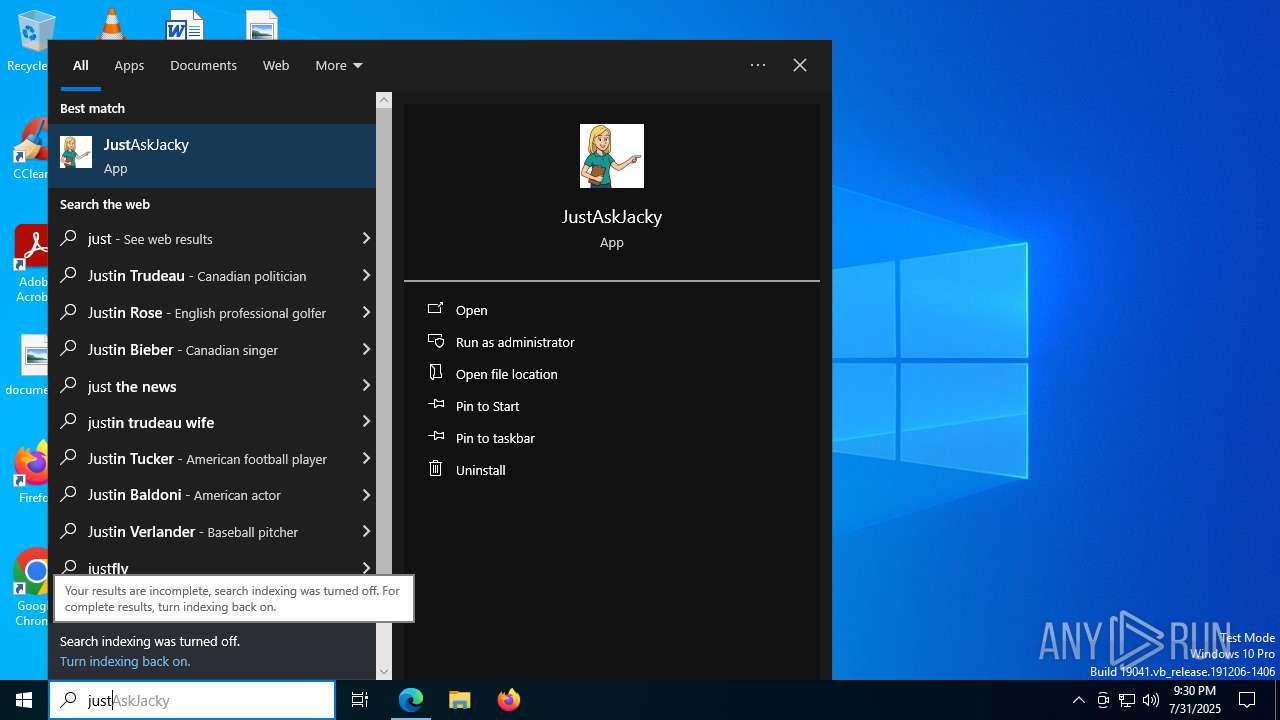Switch to the Documents tab

tap(203, 65)
